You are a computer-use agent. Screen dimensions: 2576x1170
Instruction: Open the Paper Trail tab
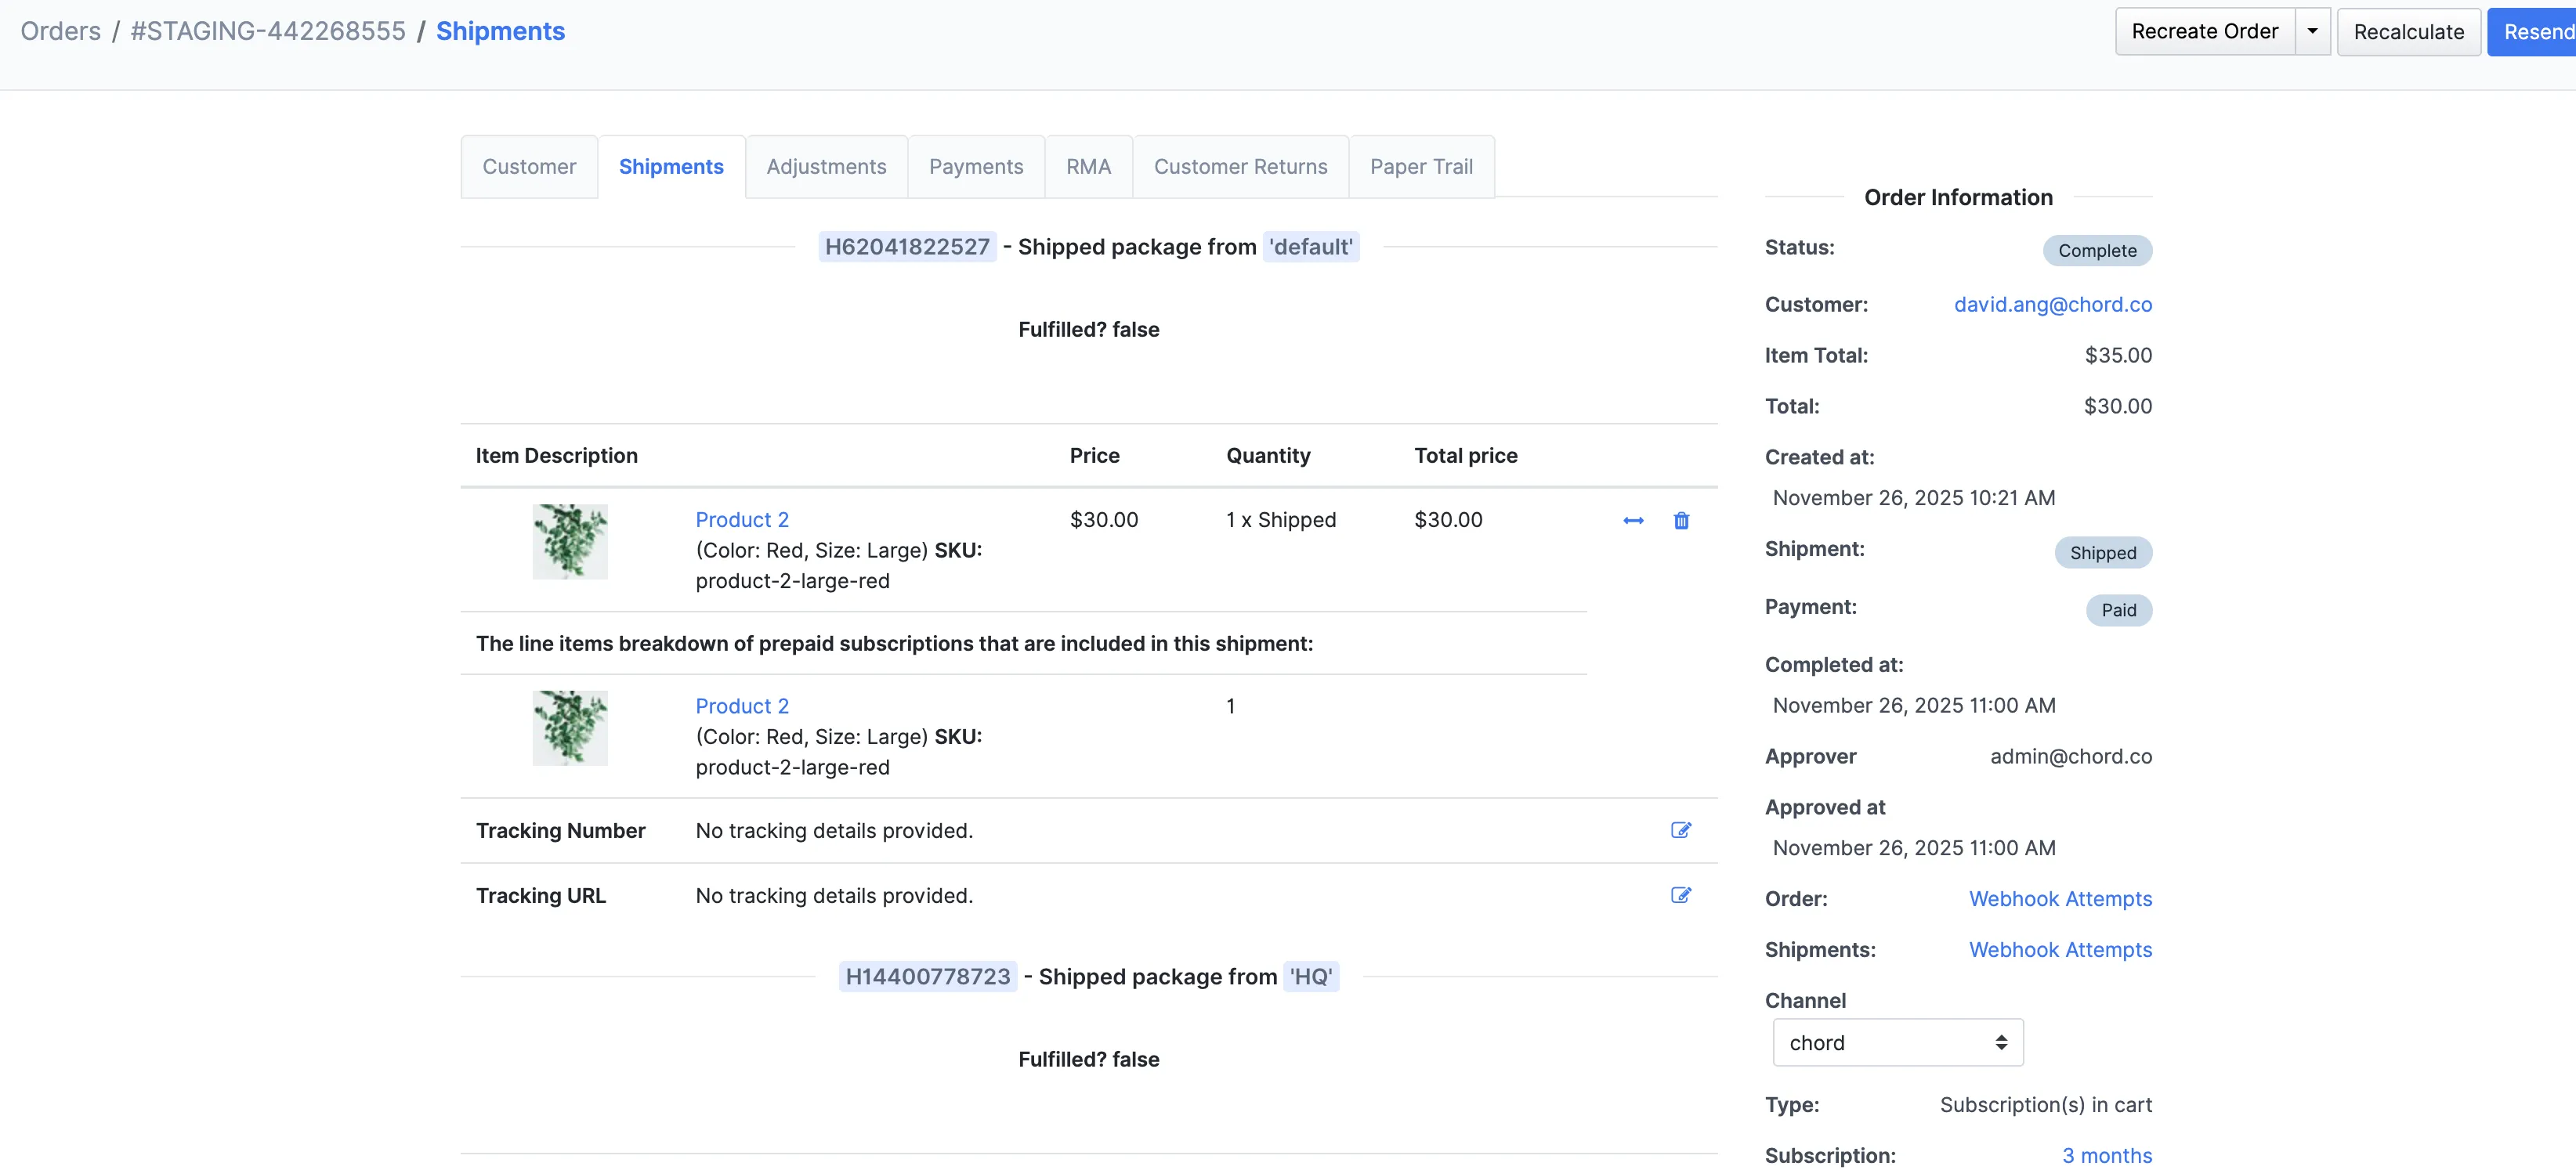click(1421, 166)
